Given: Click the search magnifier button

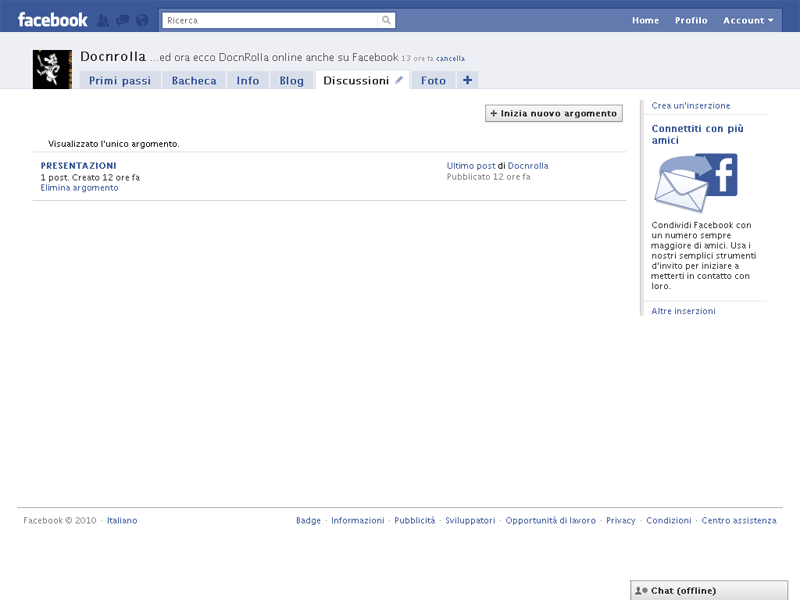Looking at the screenshot, I should pos(386,20).
